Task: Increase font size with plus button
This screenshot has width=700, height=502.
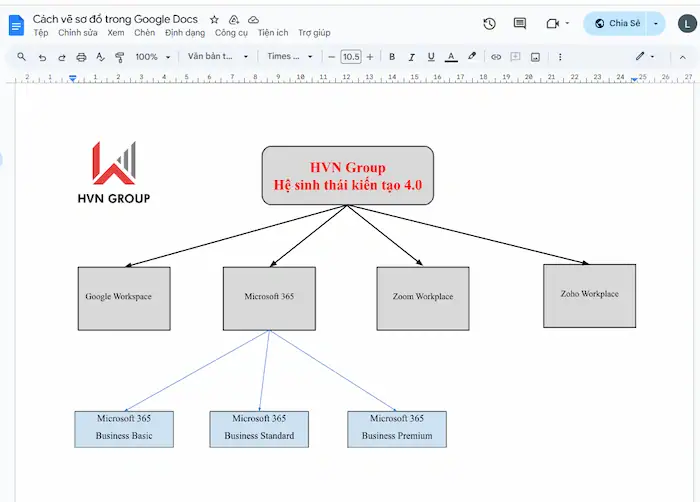Action: click(370, 57)
